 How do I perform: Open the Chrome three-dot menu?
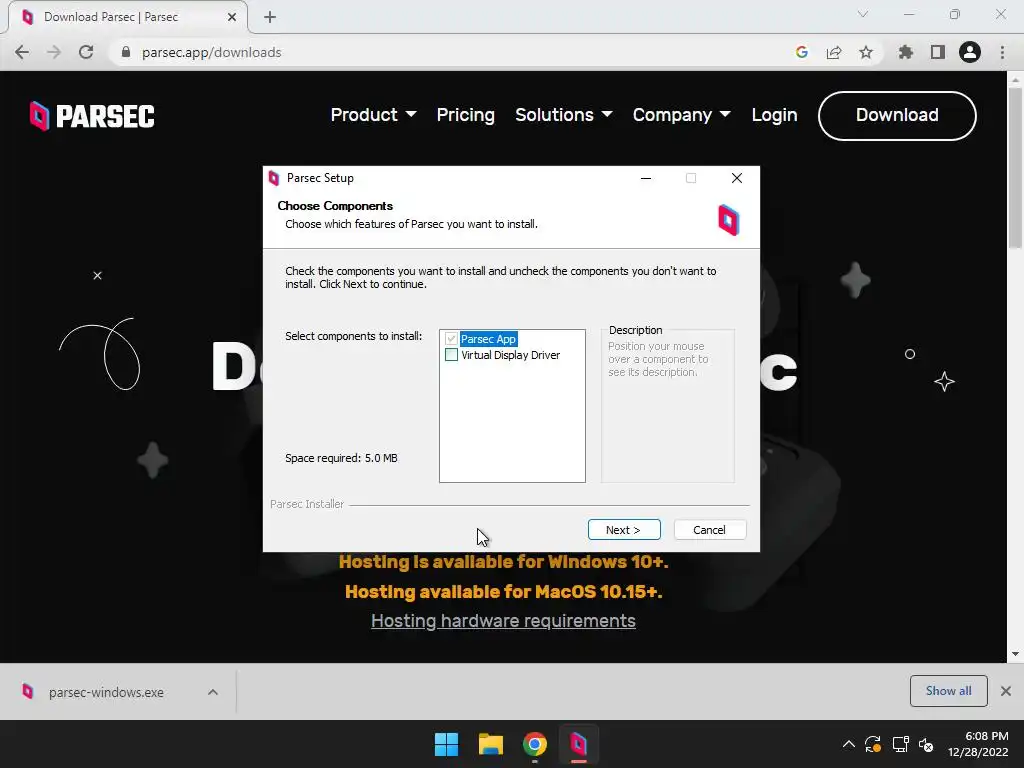pos(1002,52)
